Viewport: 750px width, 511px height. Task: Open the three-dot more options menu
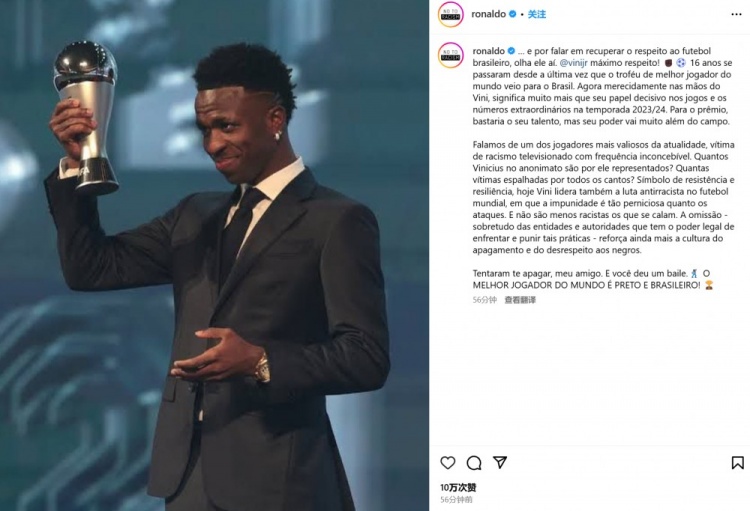click(736, 14)
